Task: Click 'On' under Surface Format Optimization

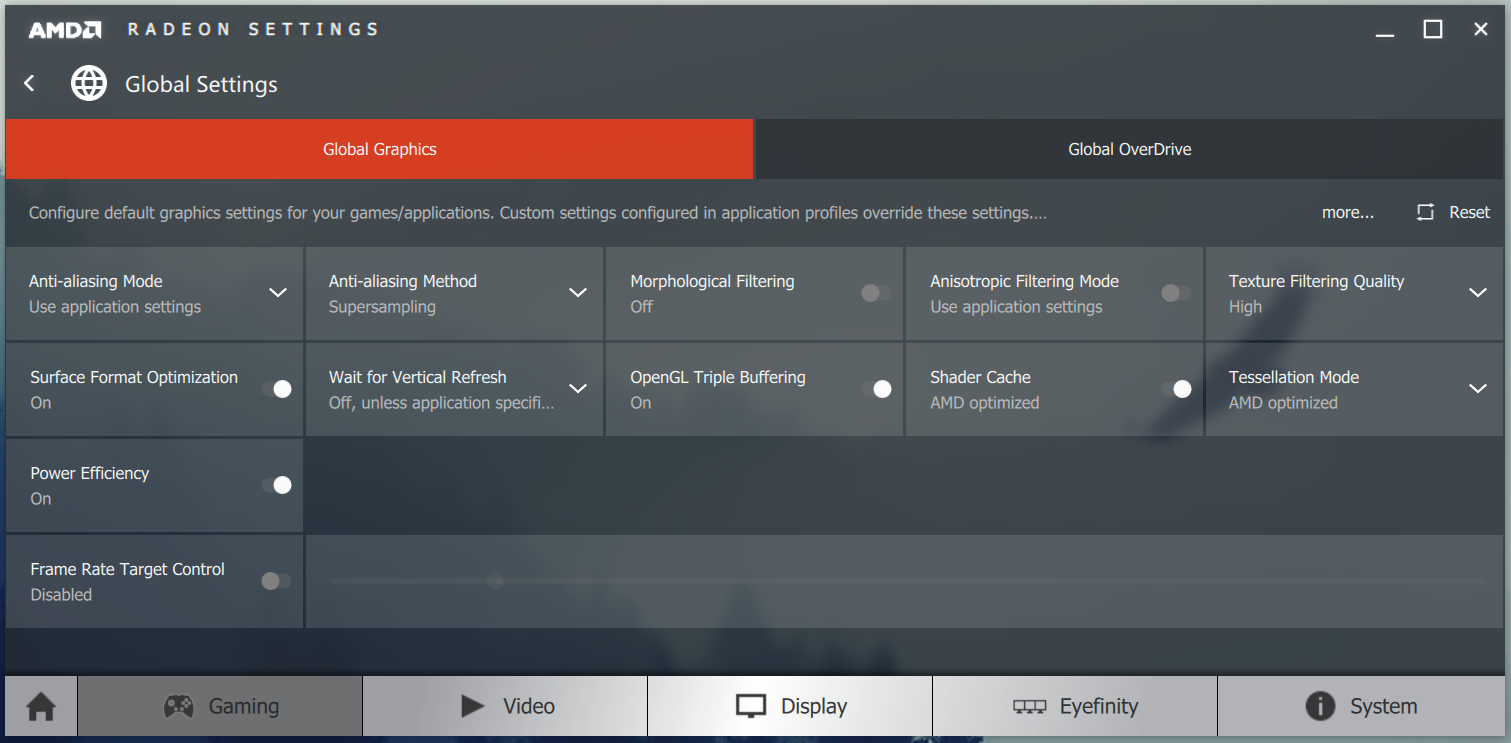Action: click(41, 403)
